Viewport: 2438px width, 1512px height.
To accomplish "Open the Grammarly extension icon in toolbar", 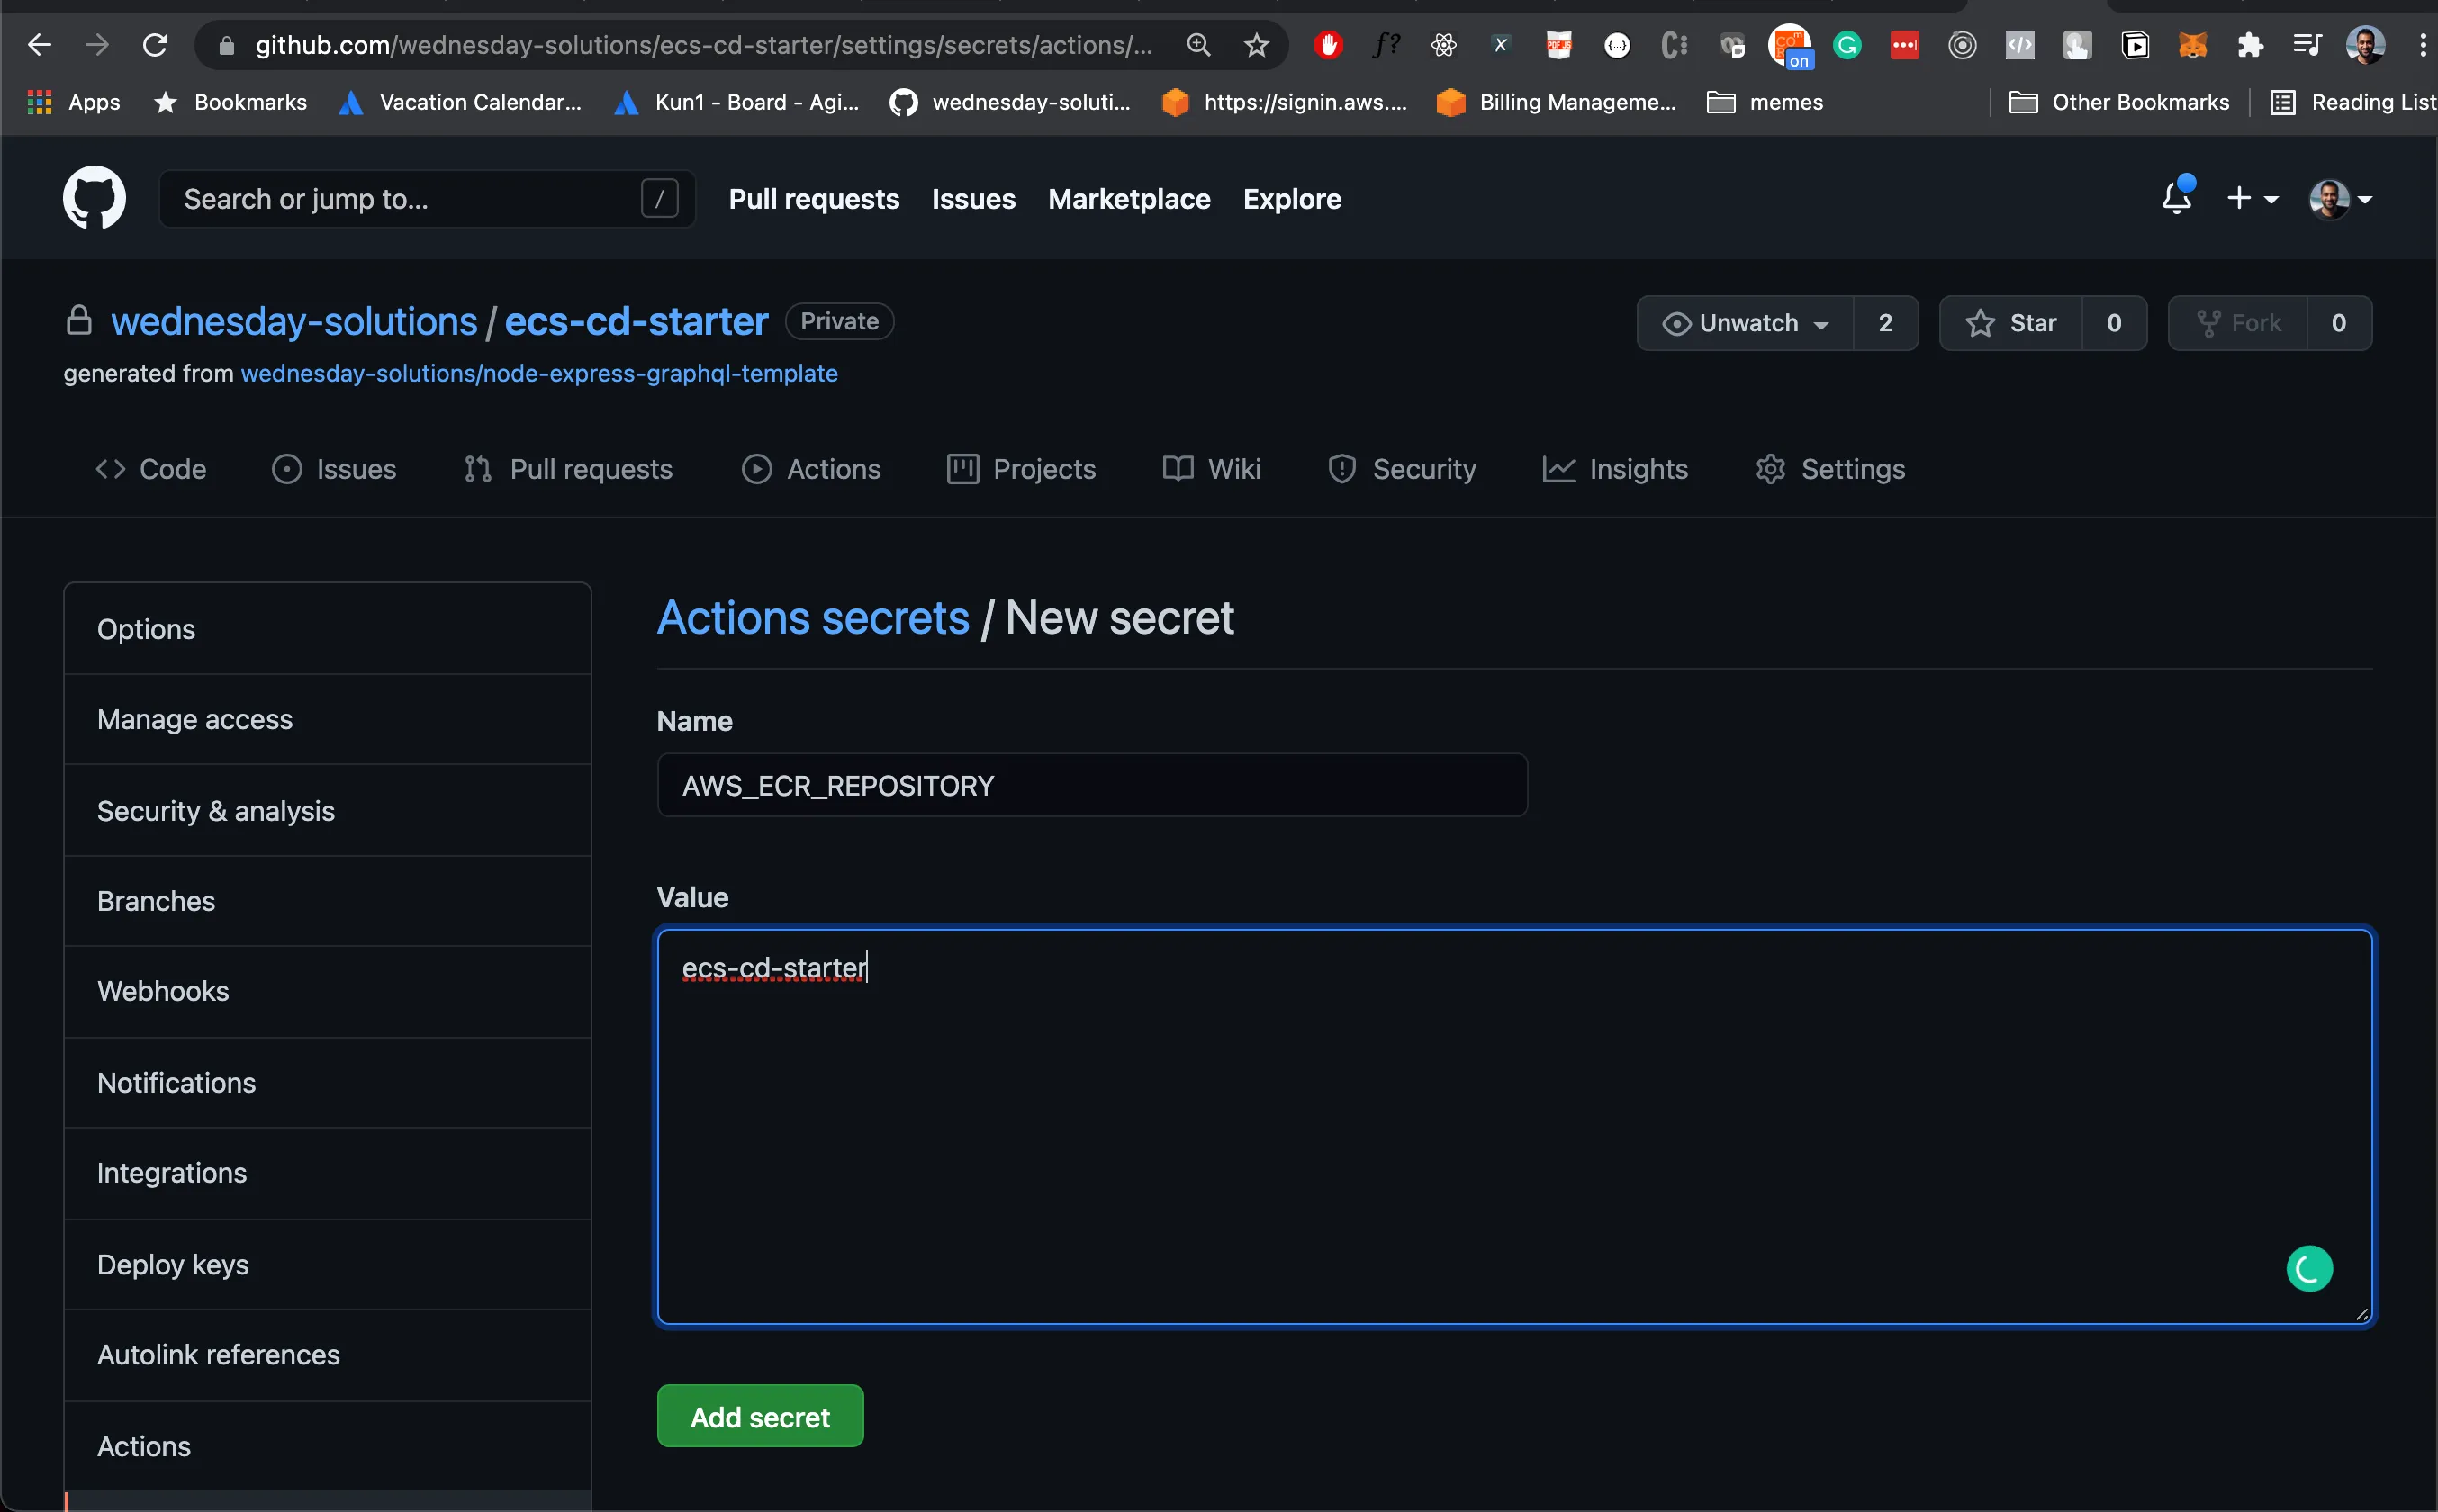I will coord(1847,45).
